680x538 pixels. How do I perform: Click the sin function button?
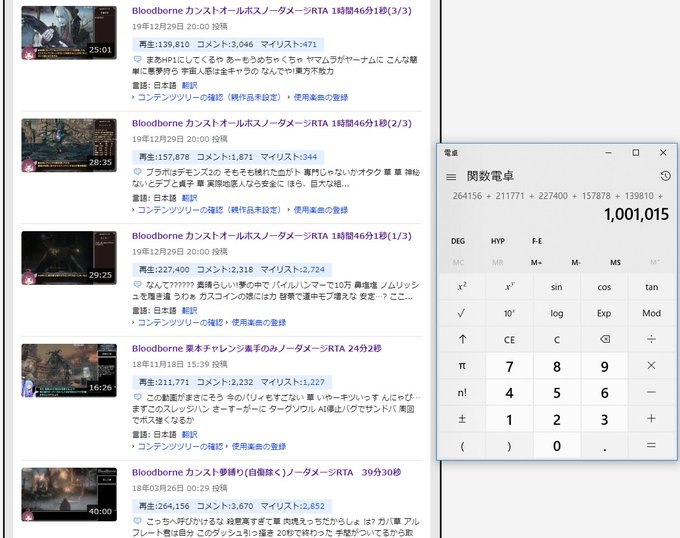pos(556,287)
